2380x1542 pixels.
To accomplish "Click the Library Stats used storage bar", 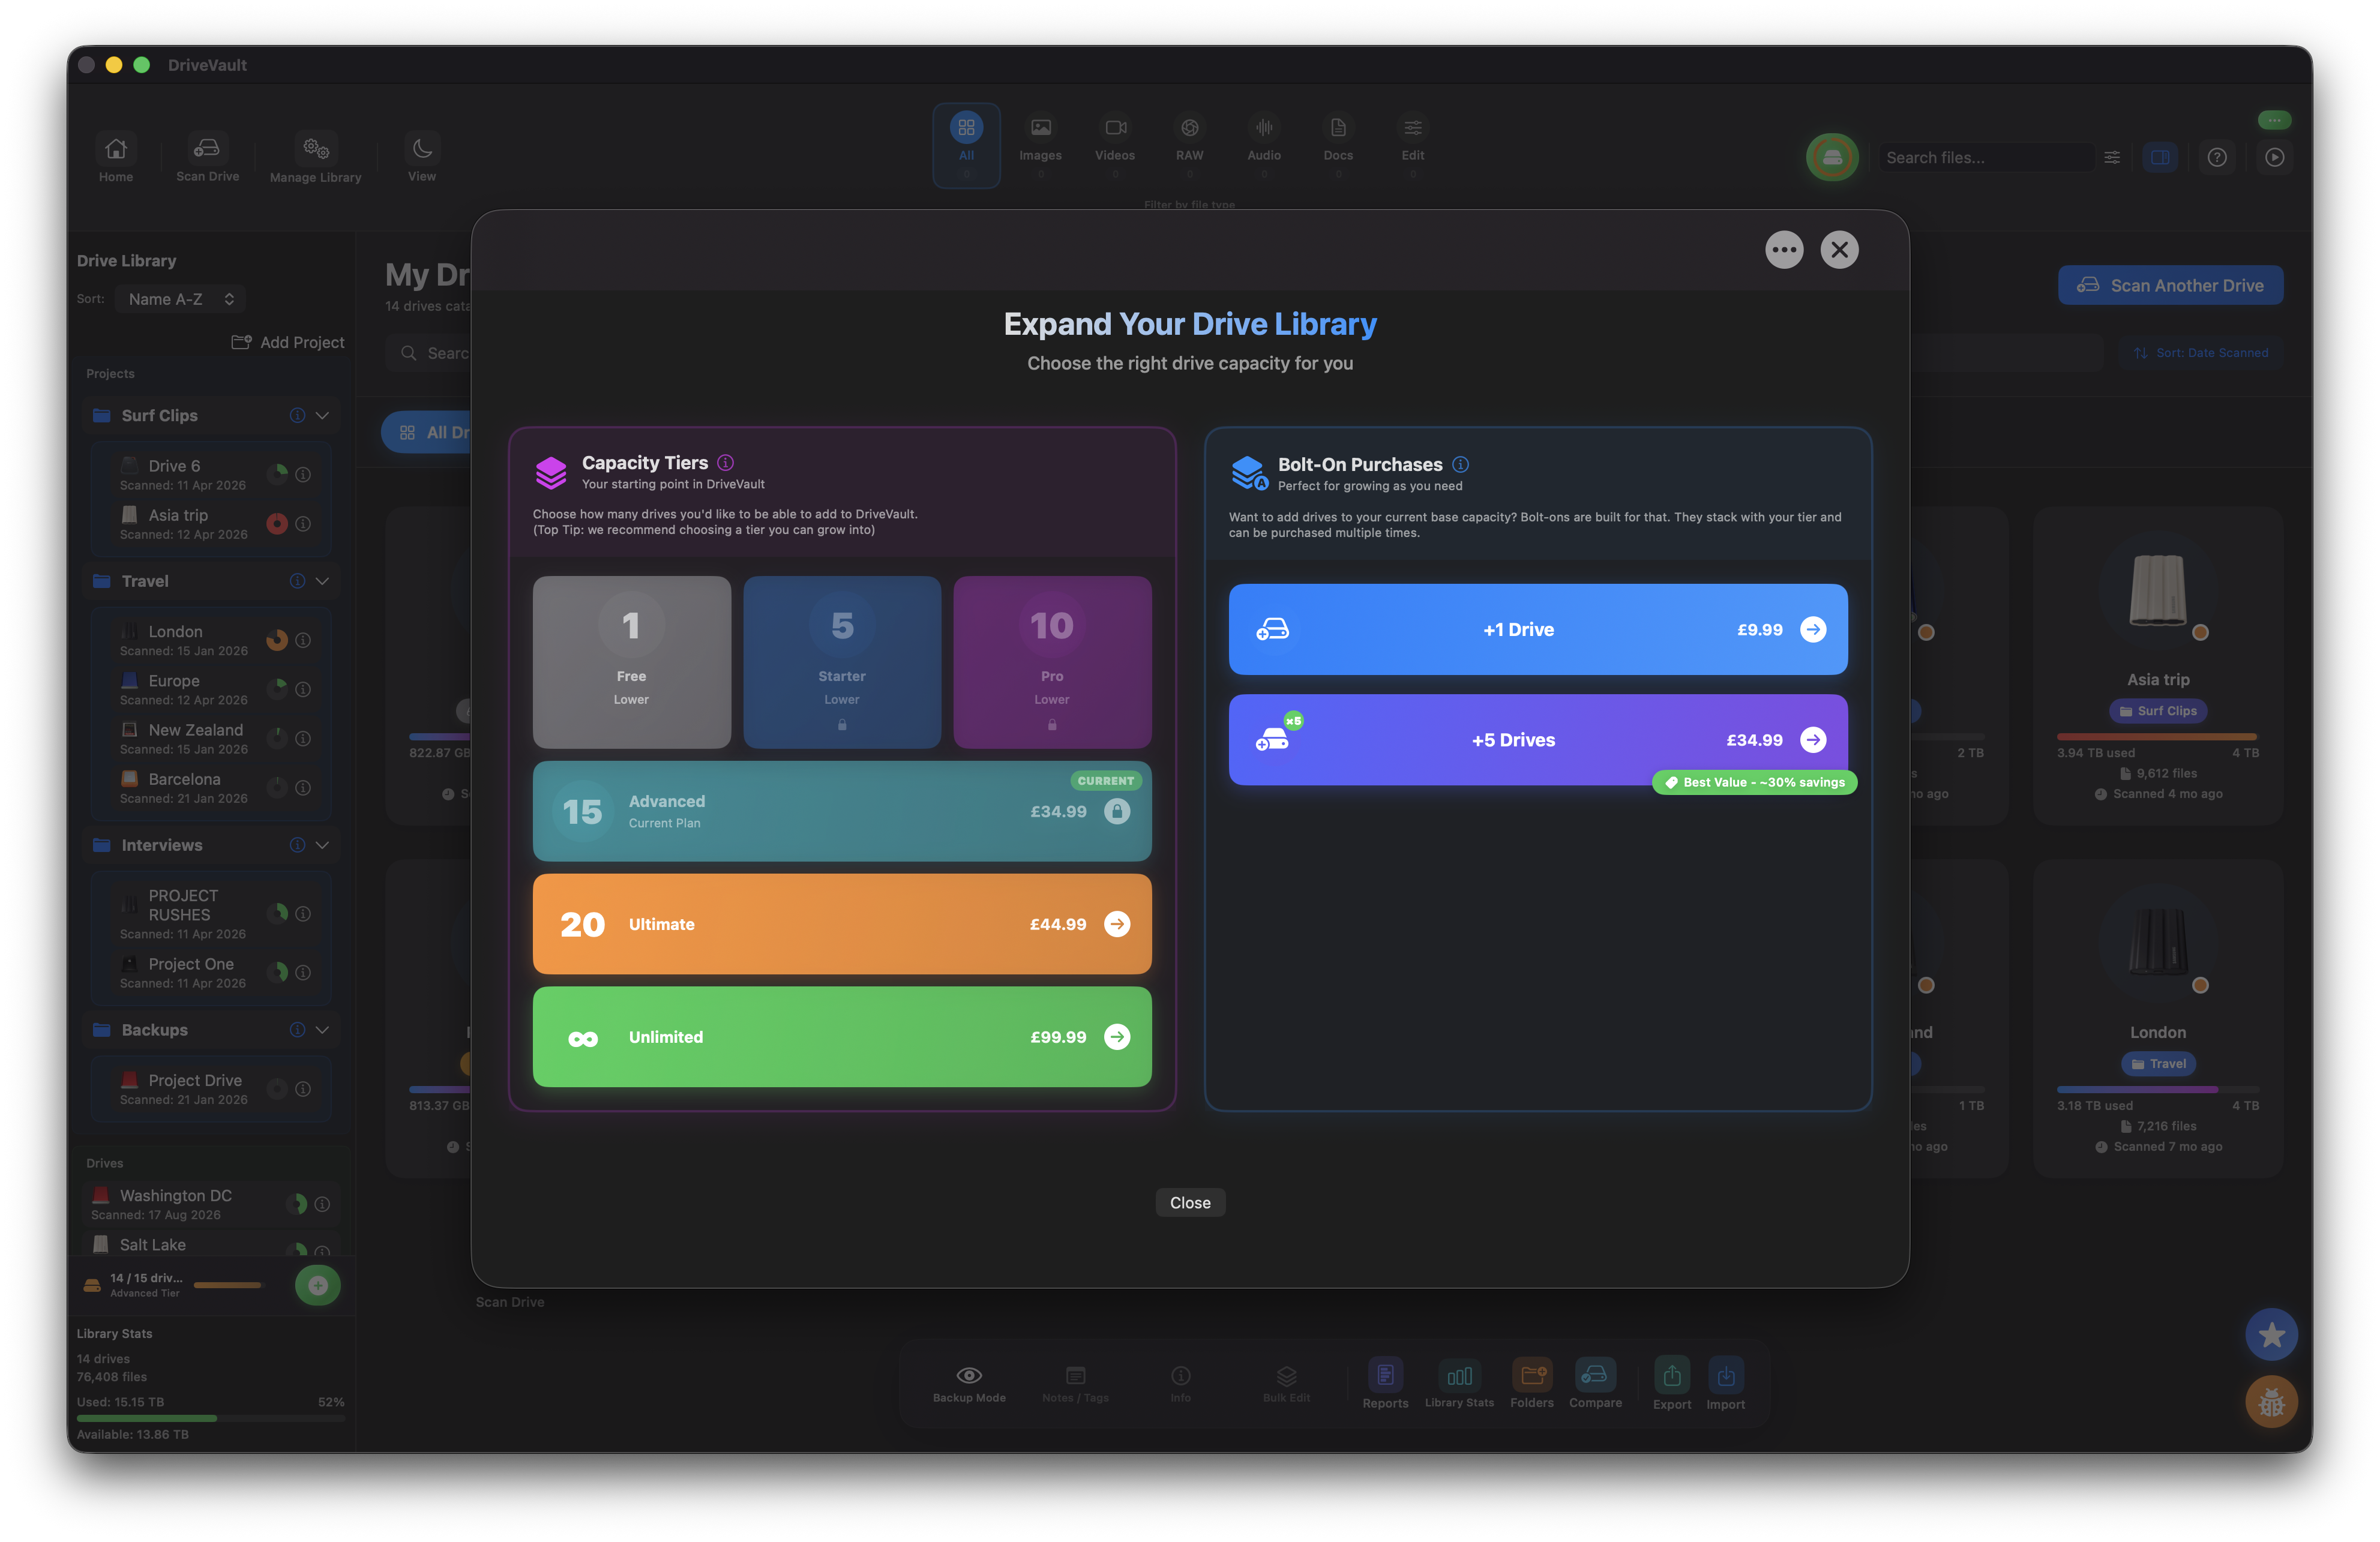I will pyautogui.click(x=211, y=1418).
